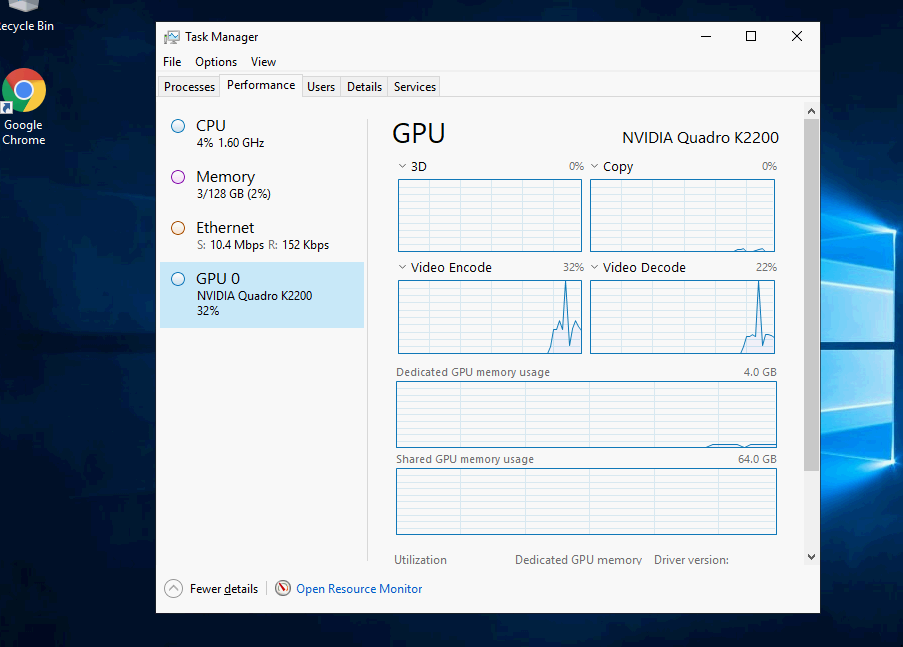Open the Google Chrome desktop shortcut

point(24,107)
